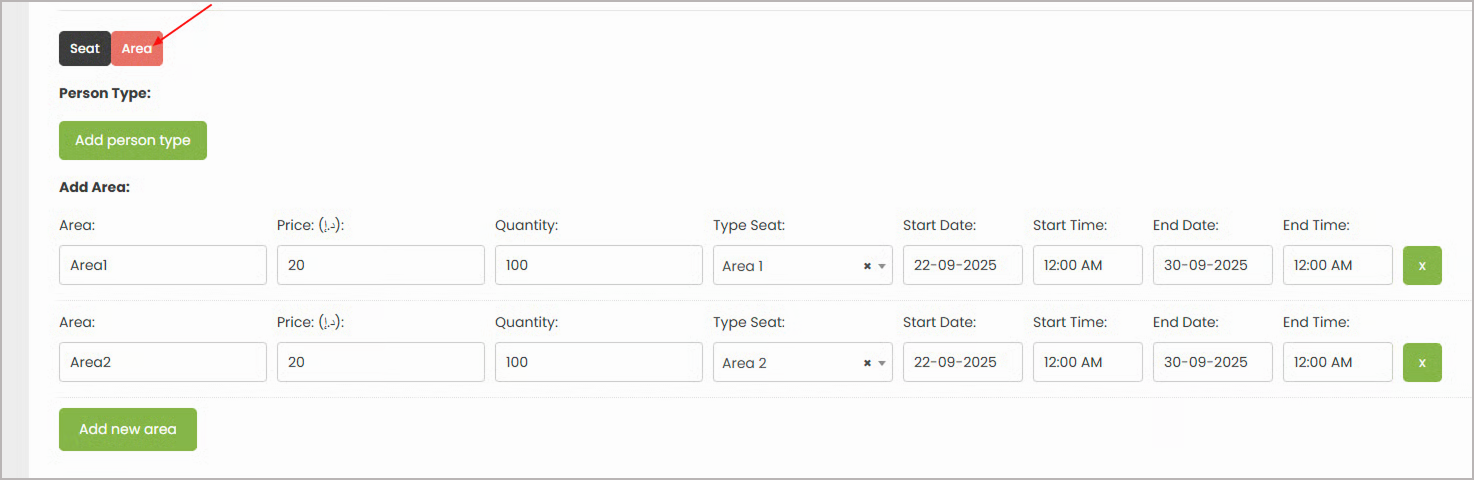The height and width of the screenshot is (480, 1474).
Task: Click the Quantity field in Area2 row
Action: point(599,362)
